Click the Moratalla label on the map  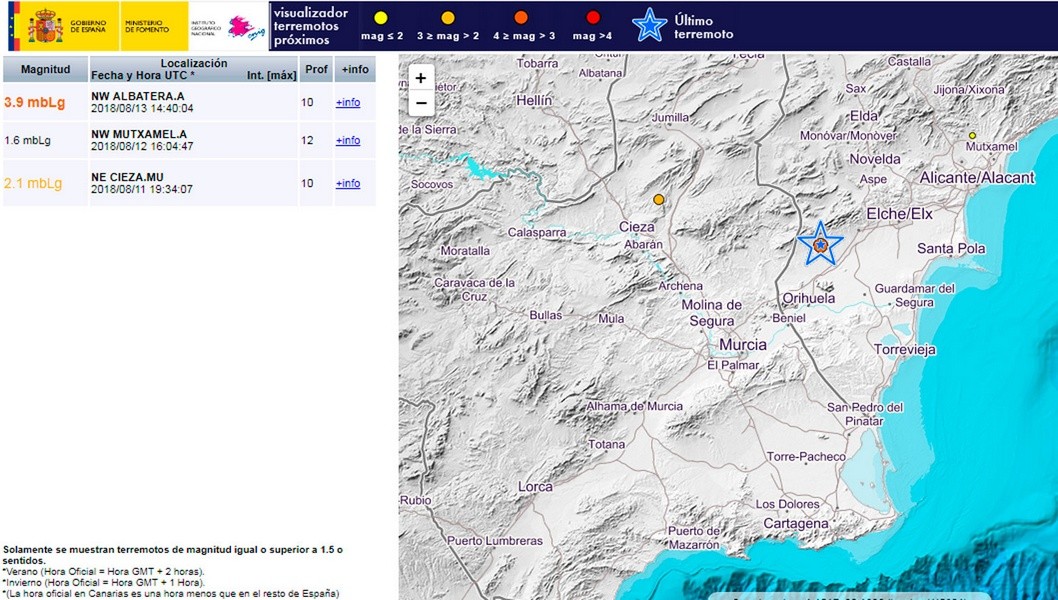coord(466,251)
